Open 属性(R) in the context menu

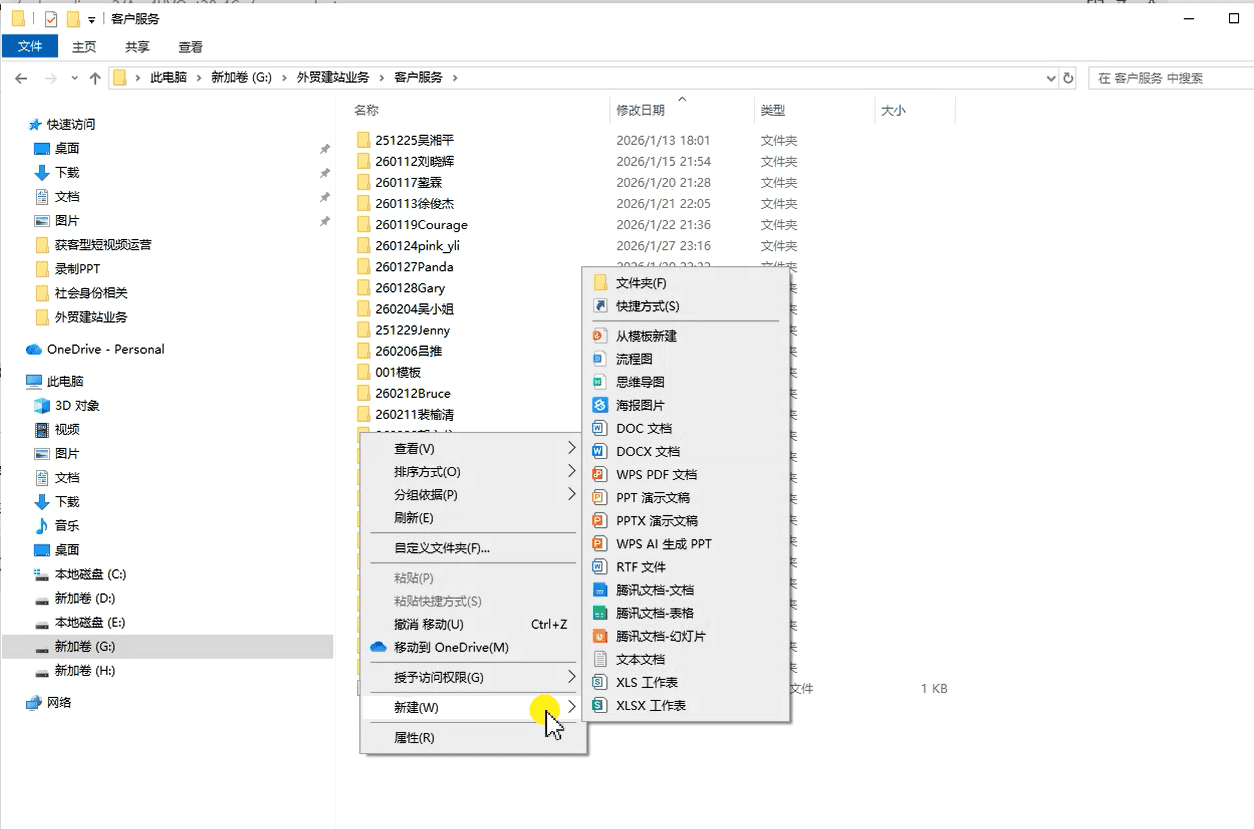[472, 737]
